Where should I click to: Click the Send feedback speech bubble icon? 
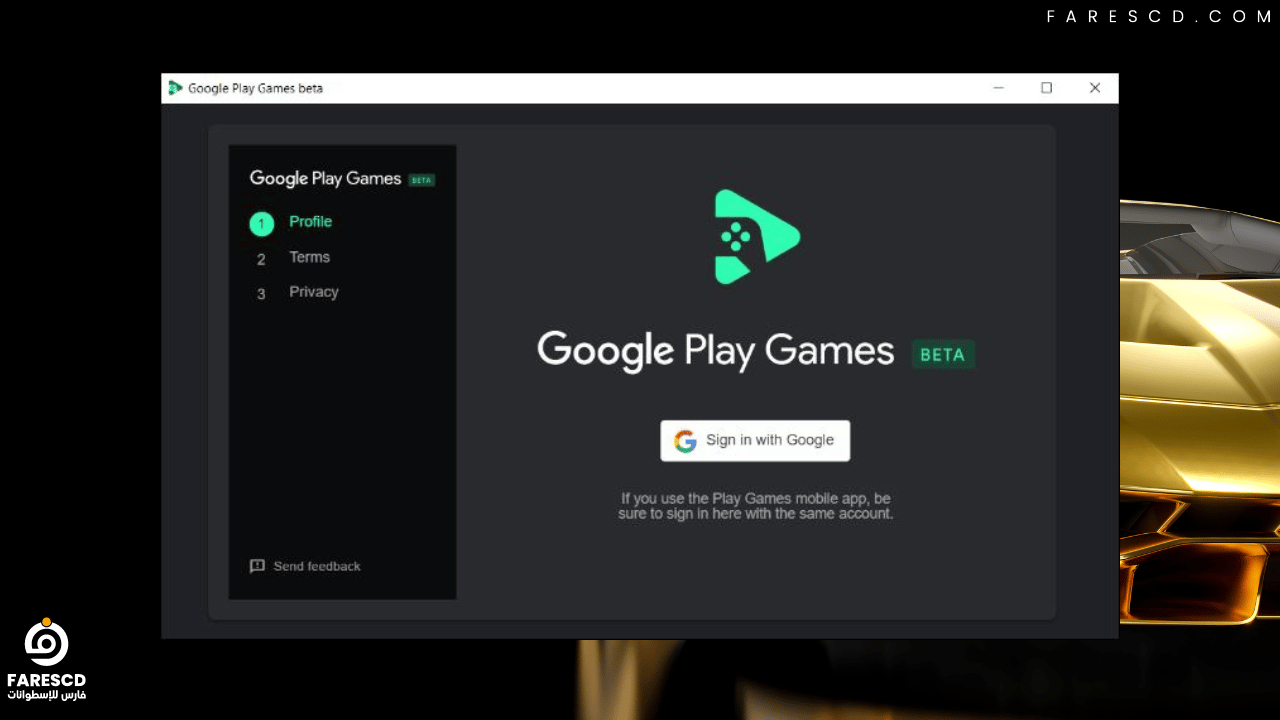(x=257, y=566)
